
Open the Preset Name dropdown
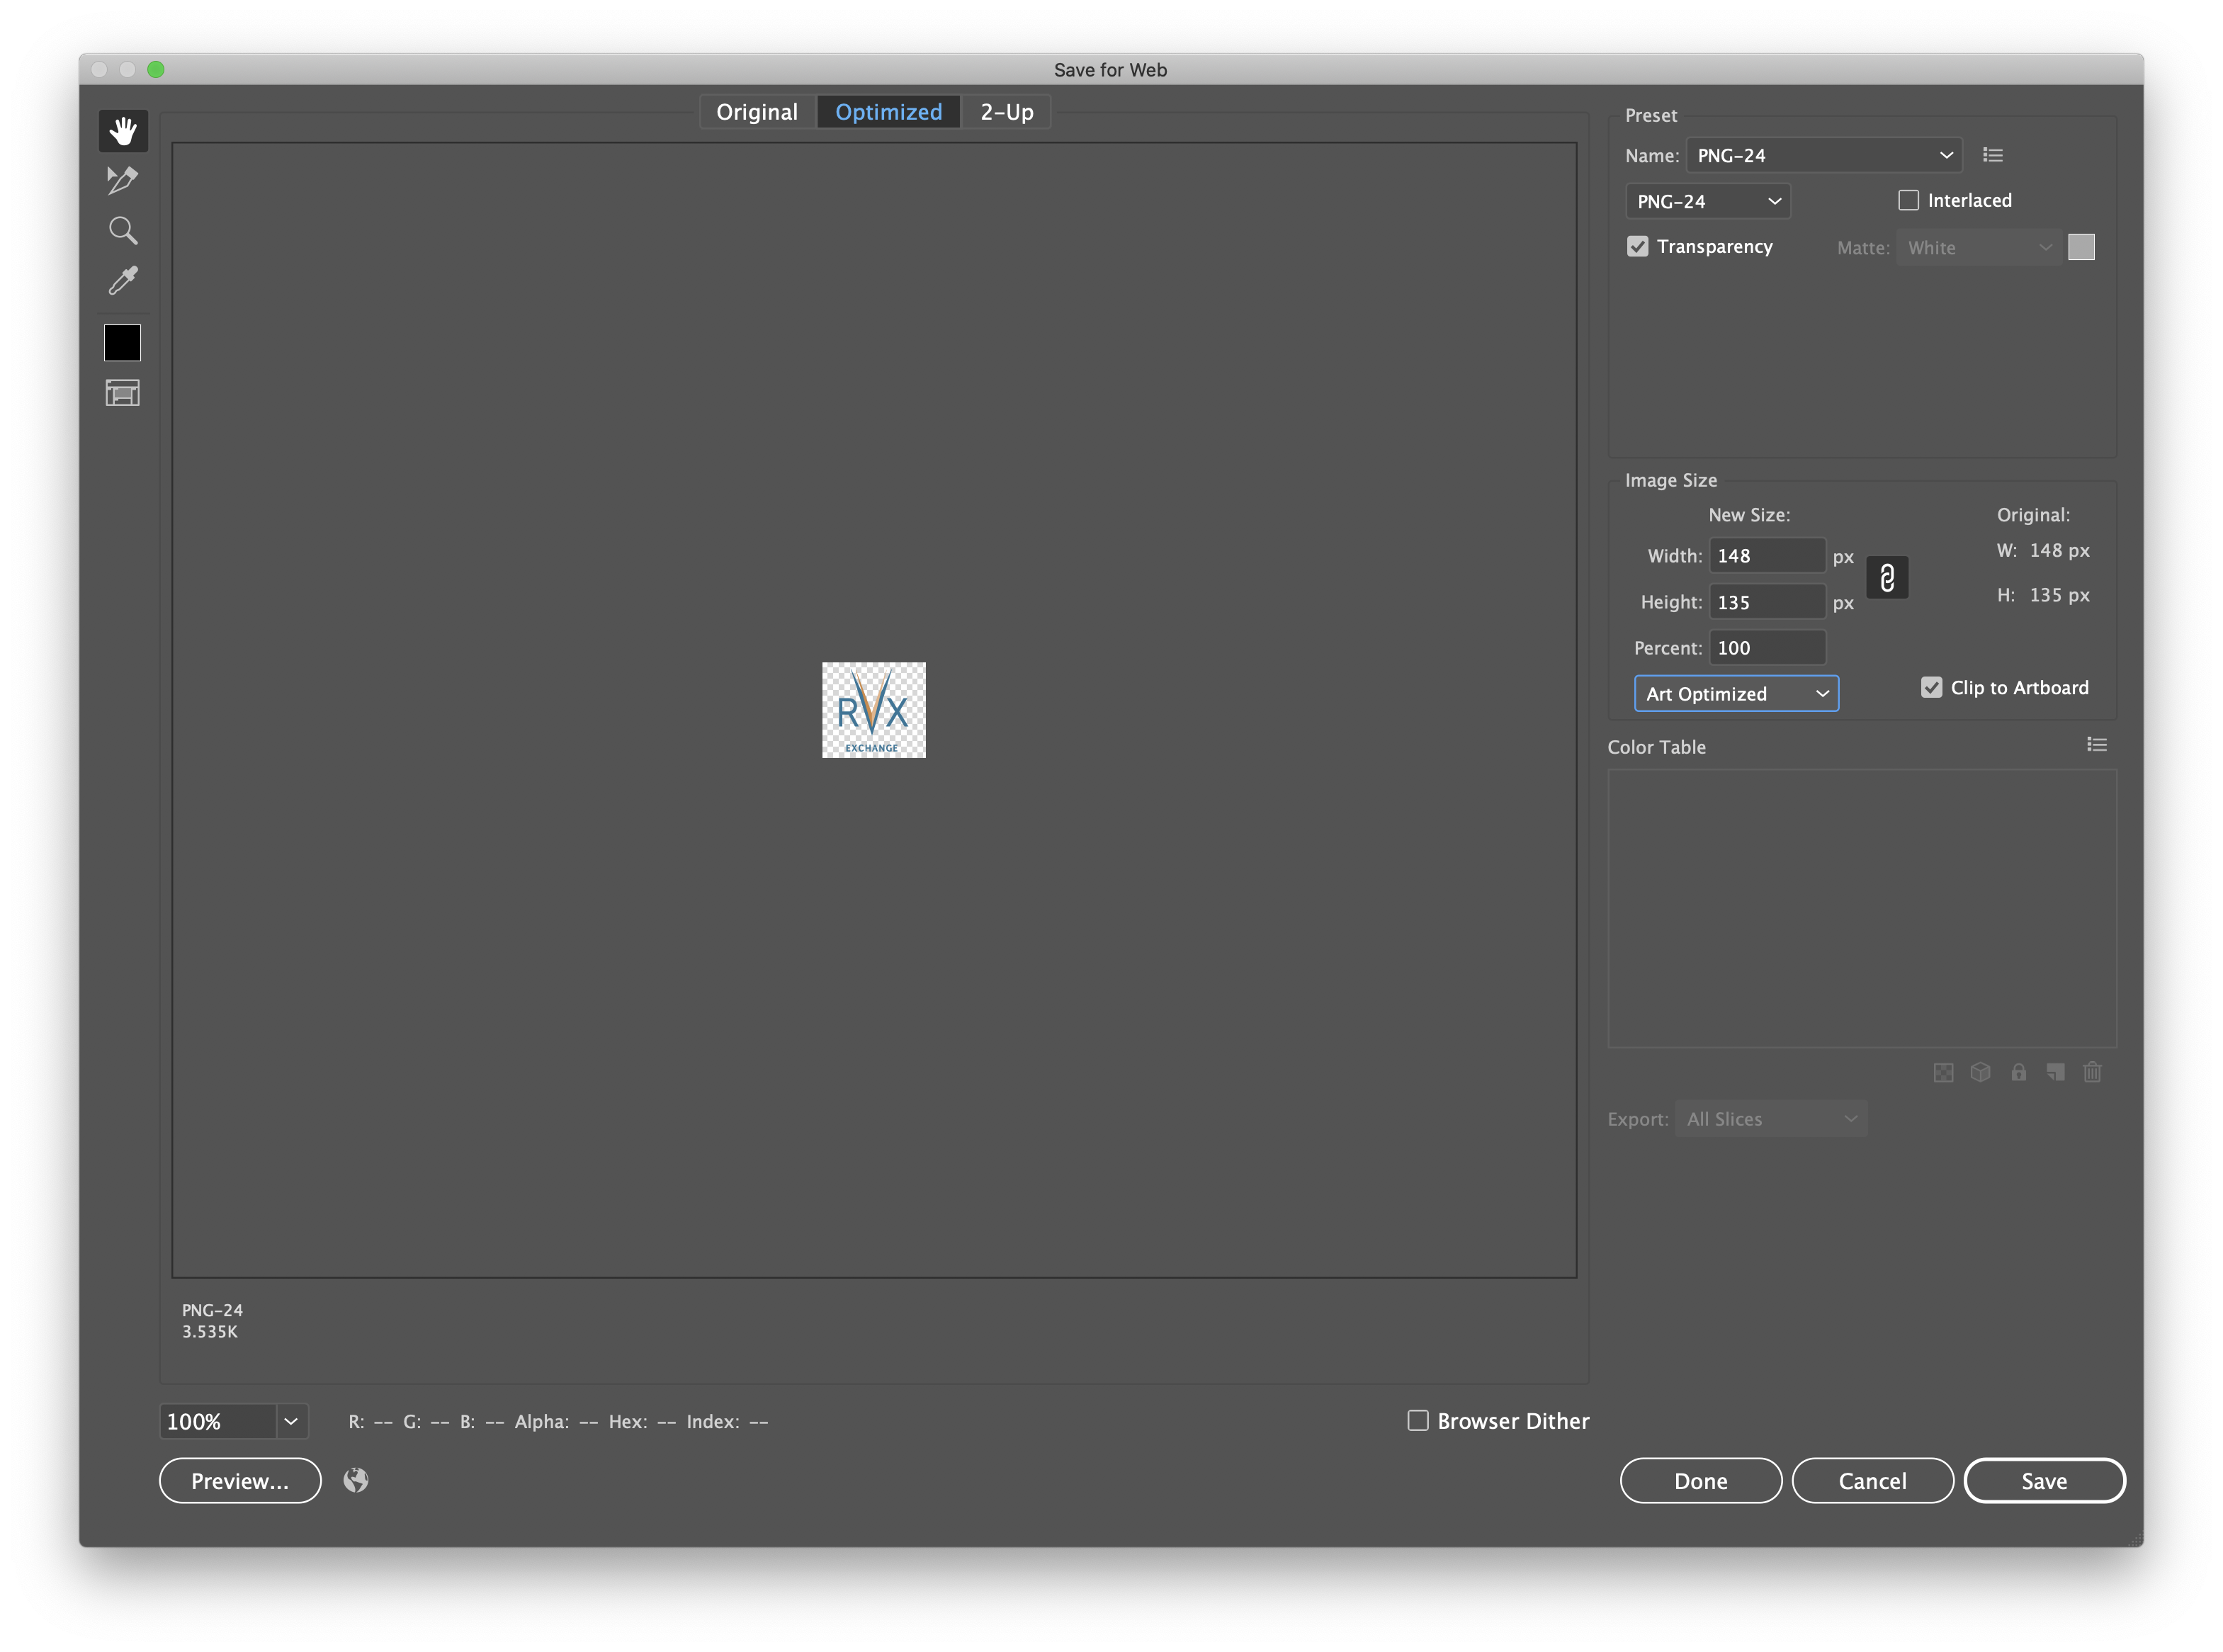(1822, 154)
